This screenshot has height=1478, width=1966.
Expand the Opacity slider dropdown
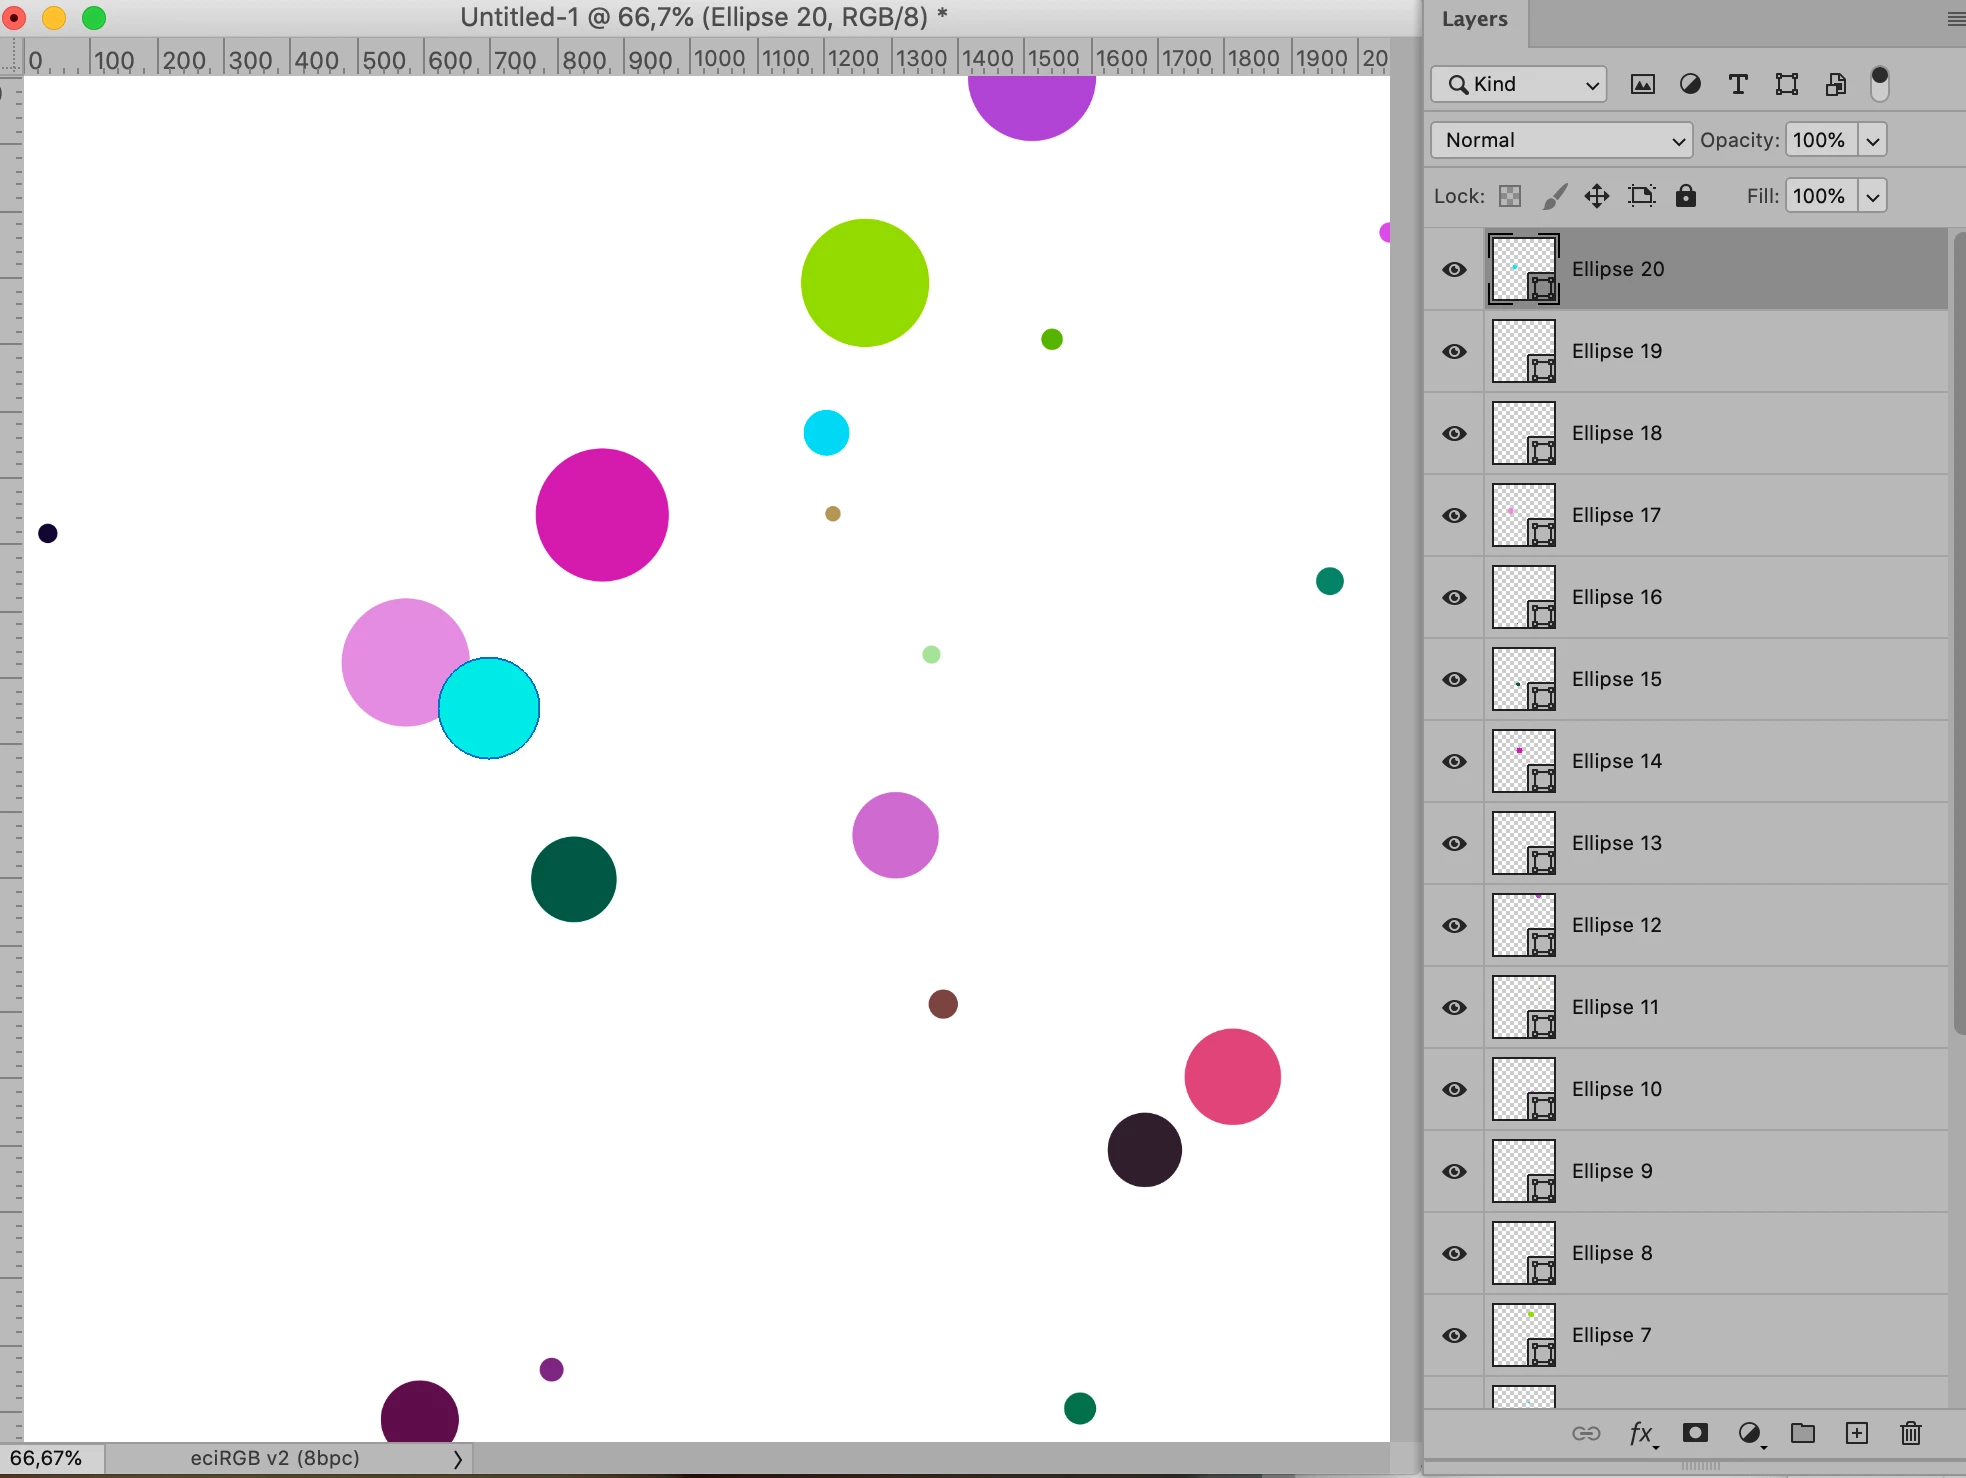coord(1873,140)
